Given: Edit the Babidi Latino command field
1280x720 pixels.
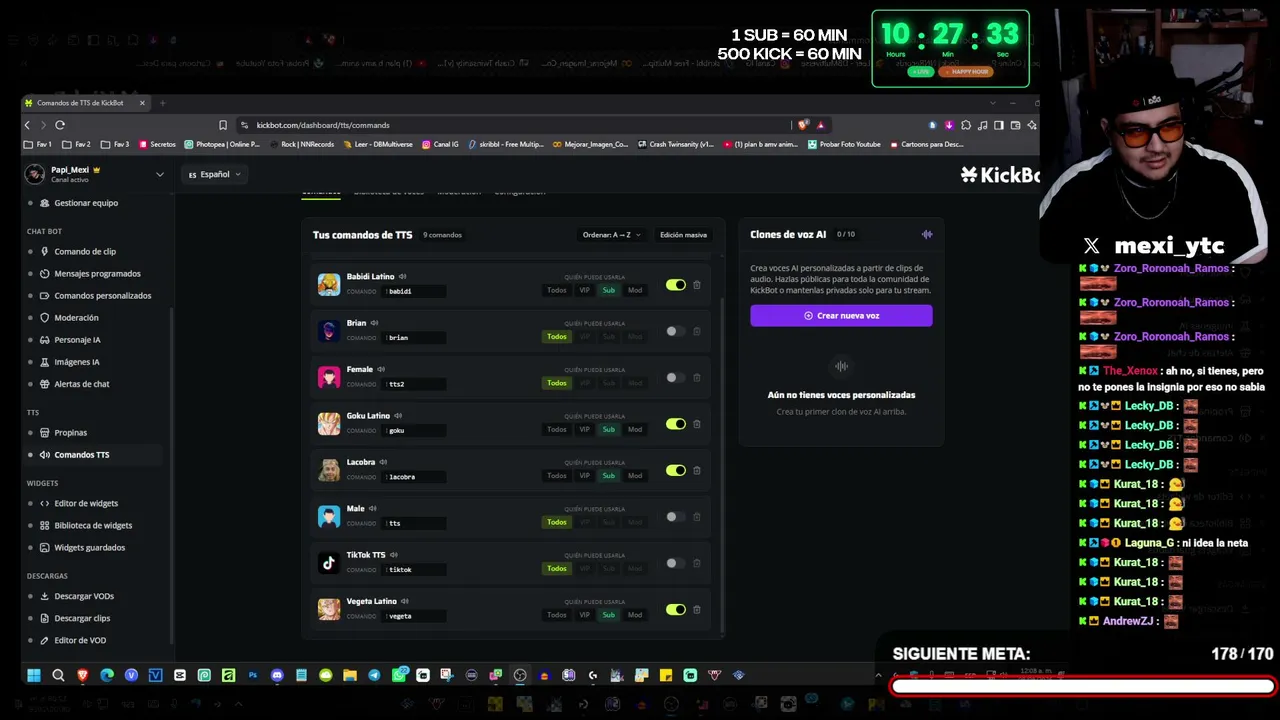Looking at the screenshot, I should (414, 291).
